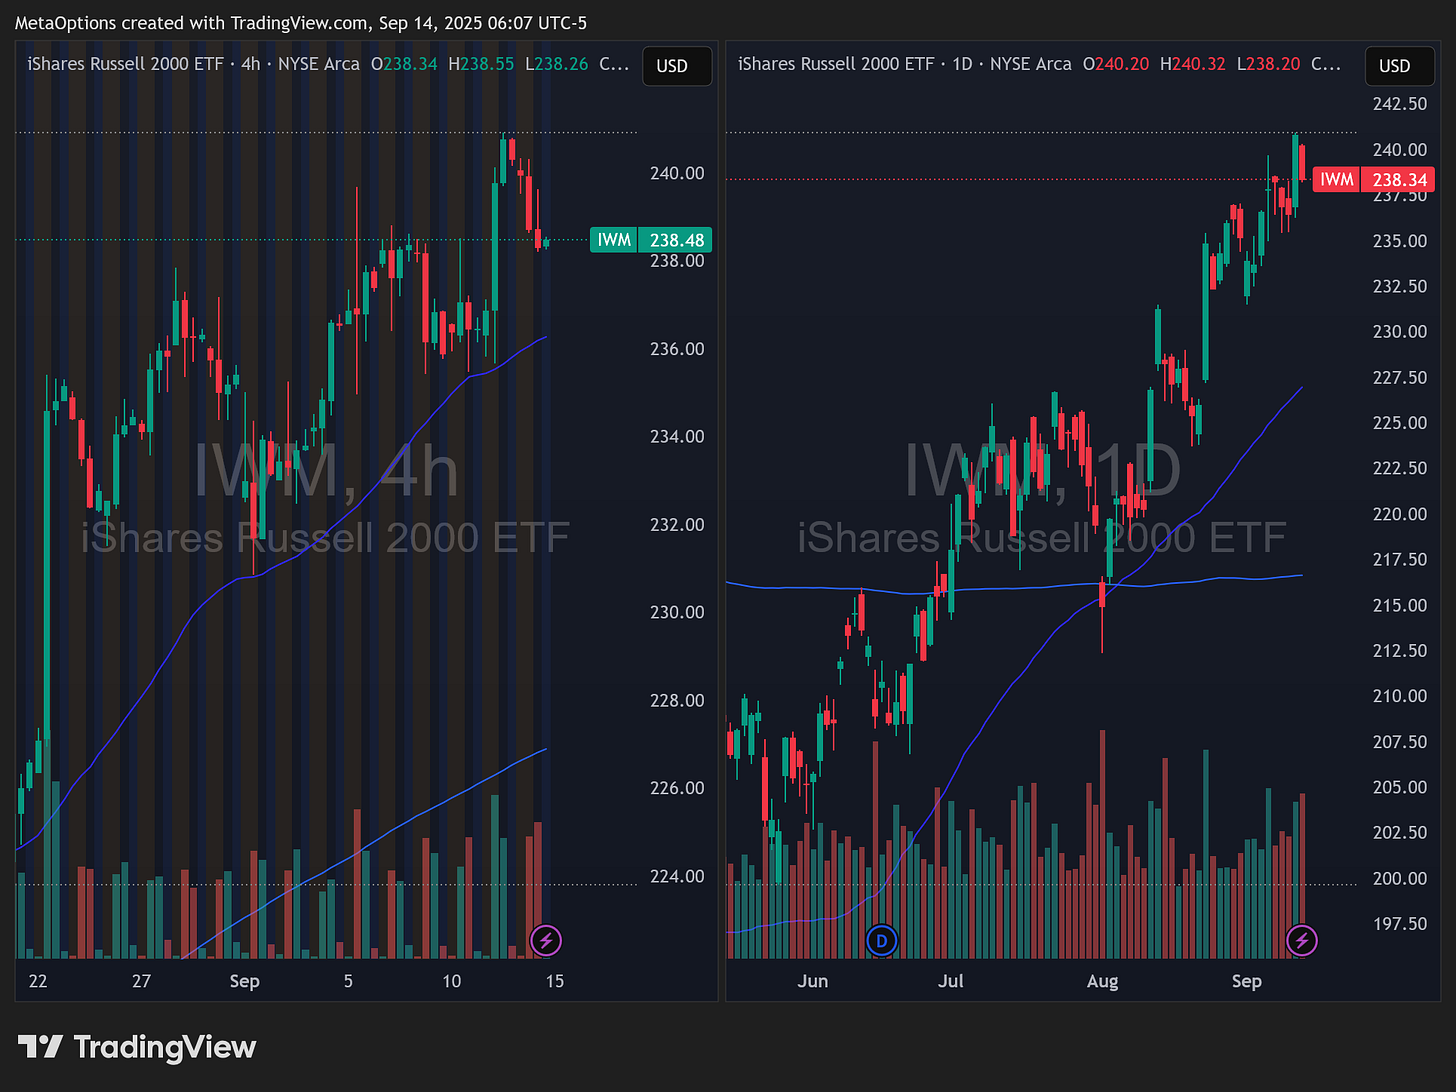Click the 4h chart title iShares Russell 2000 ETF
Screen dimensions: 1456x1092
(x=125, y=64)
